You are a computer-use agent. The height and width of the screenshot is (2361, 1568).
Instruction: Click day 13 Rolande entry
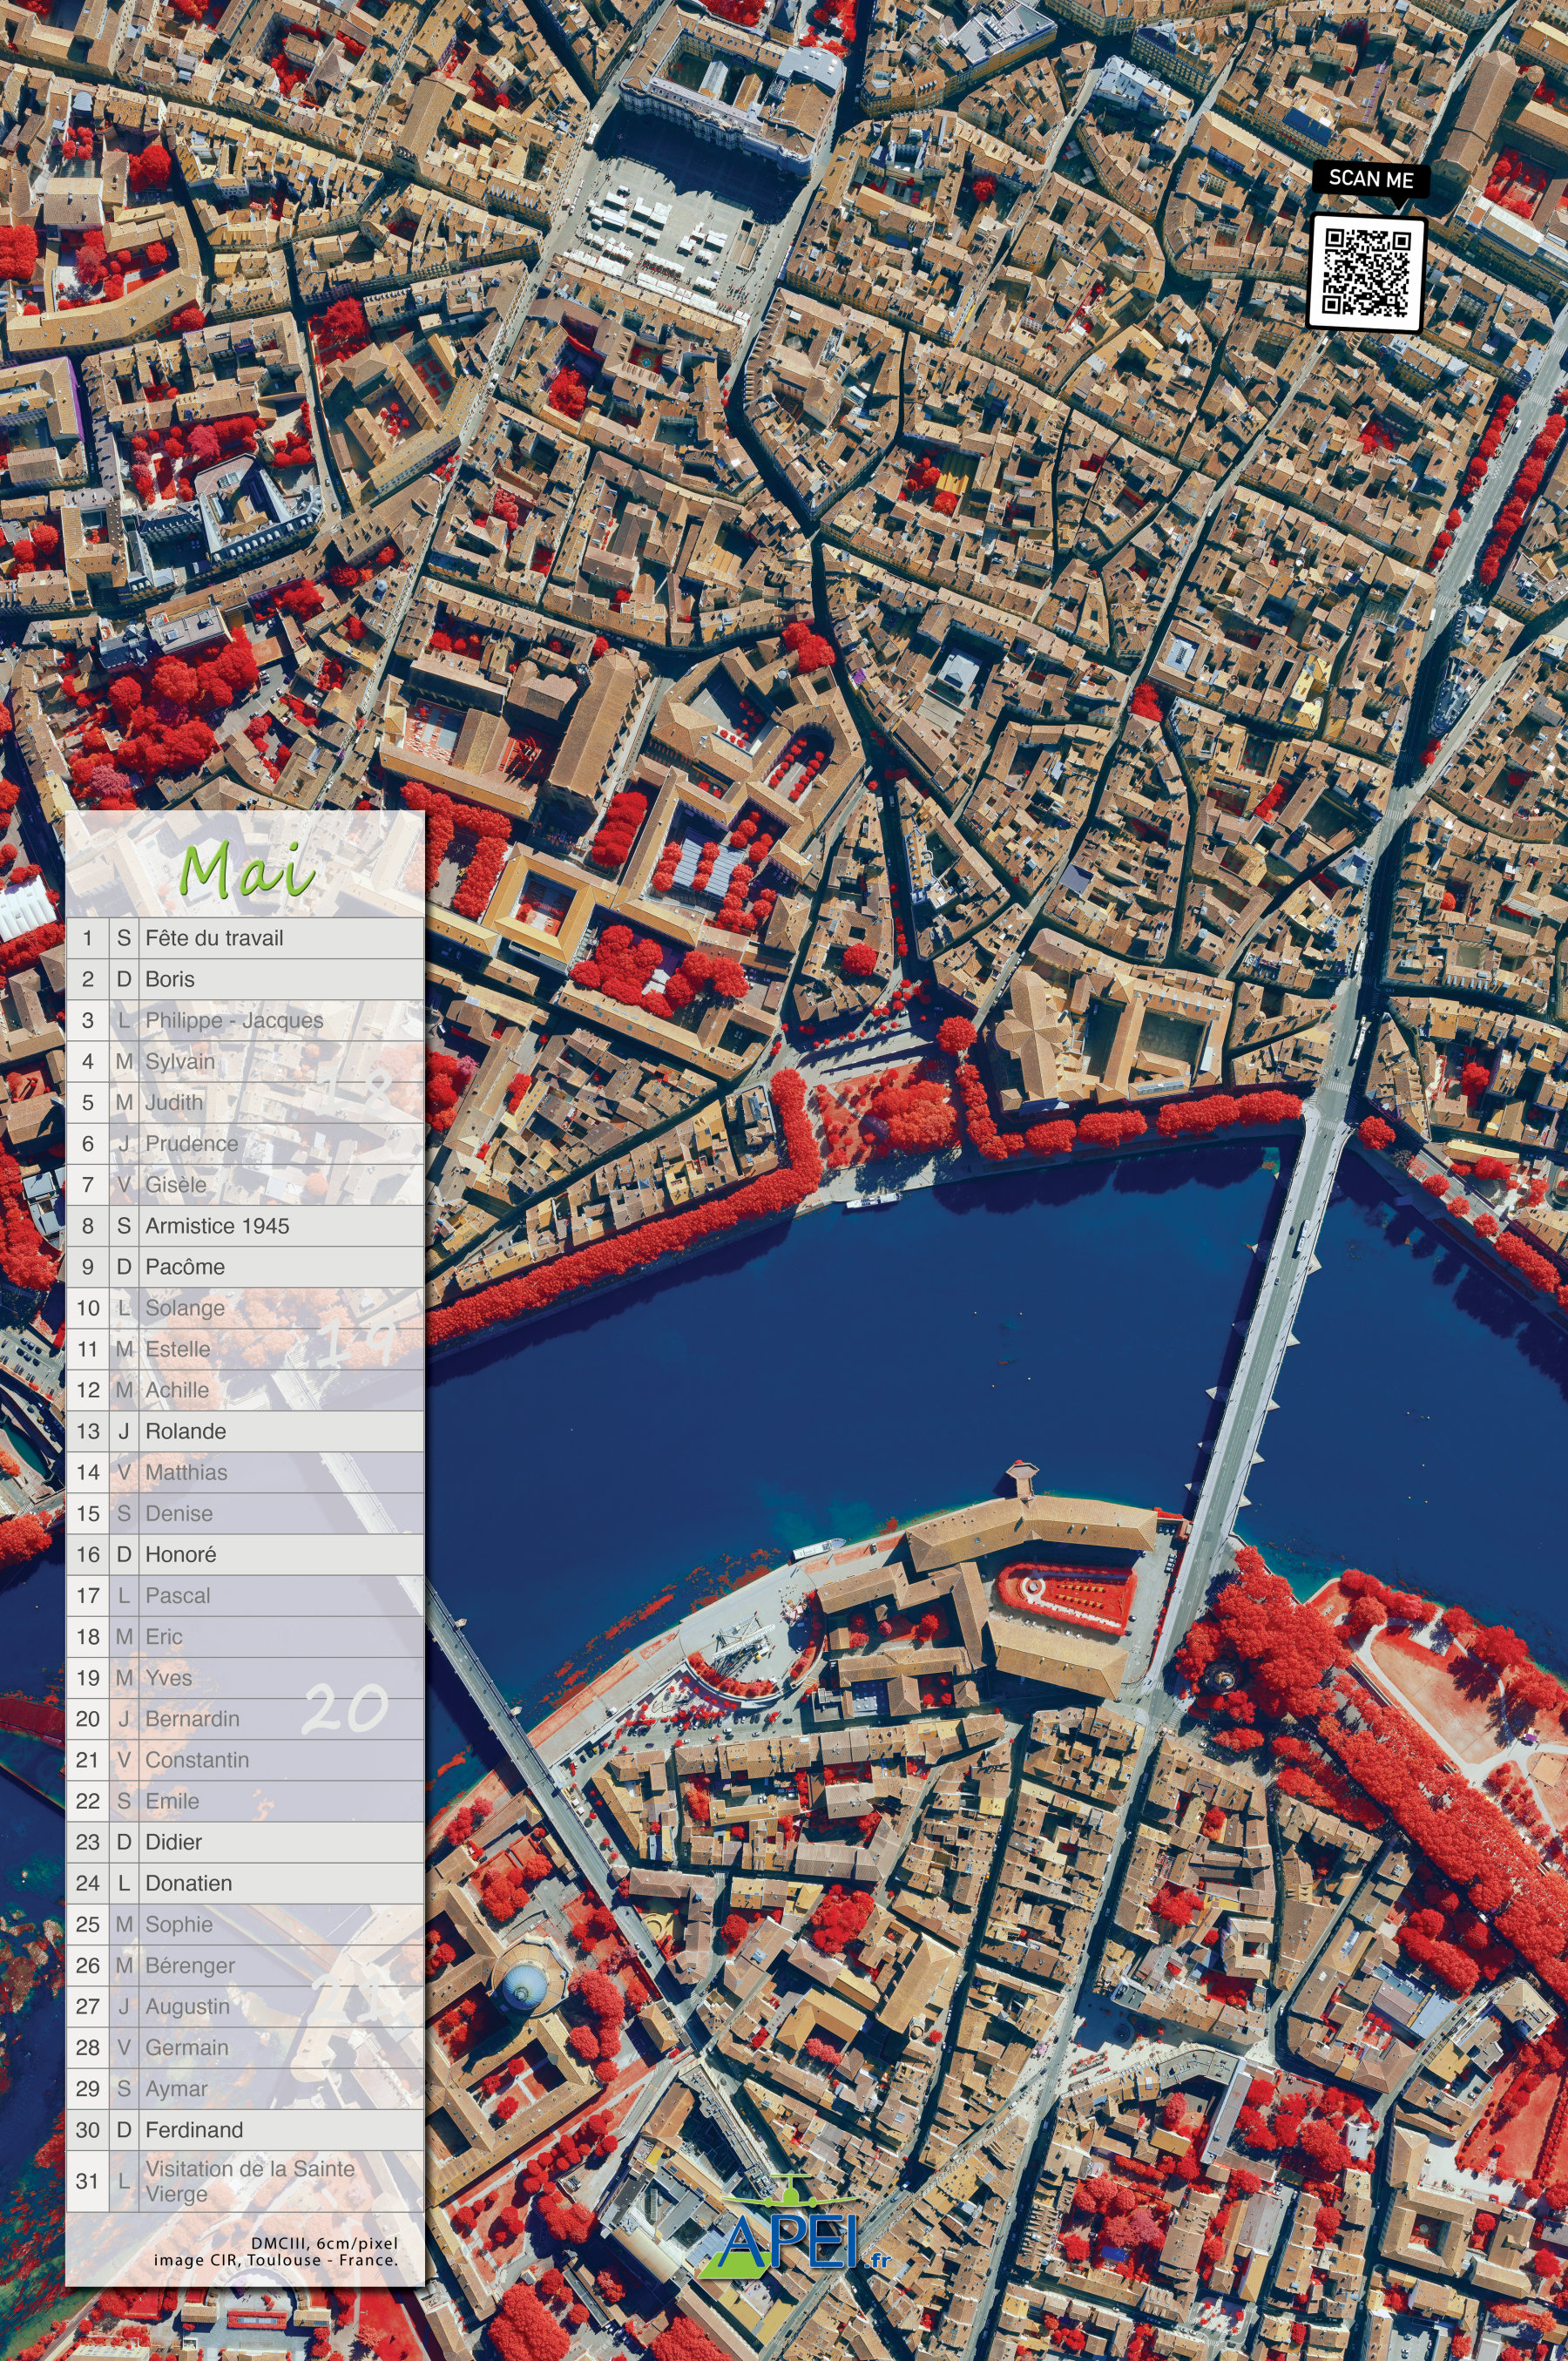click(x=245, y=1431)
